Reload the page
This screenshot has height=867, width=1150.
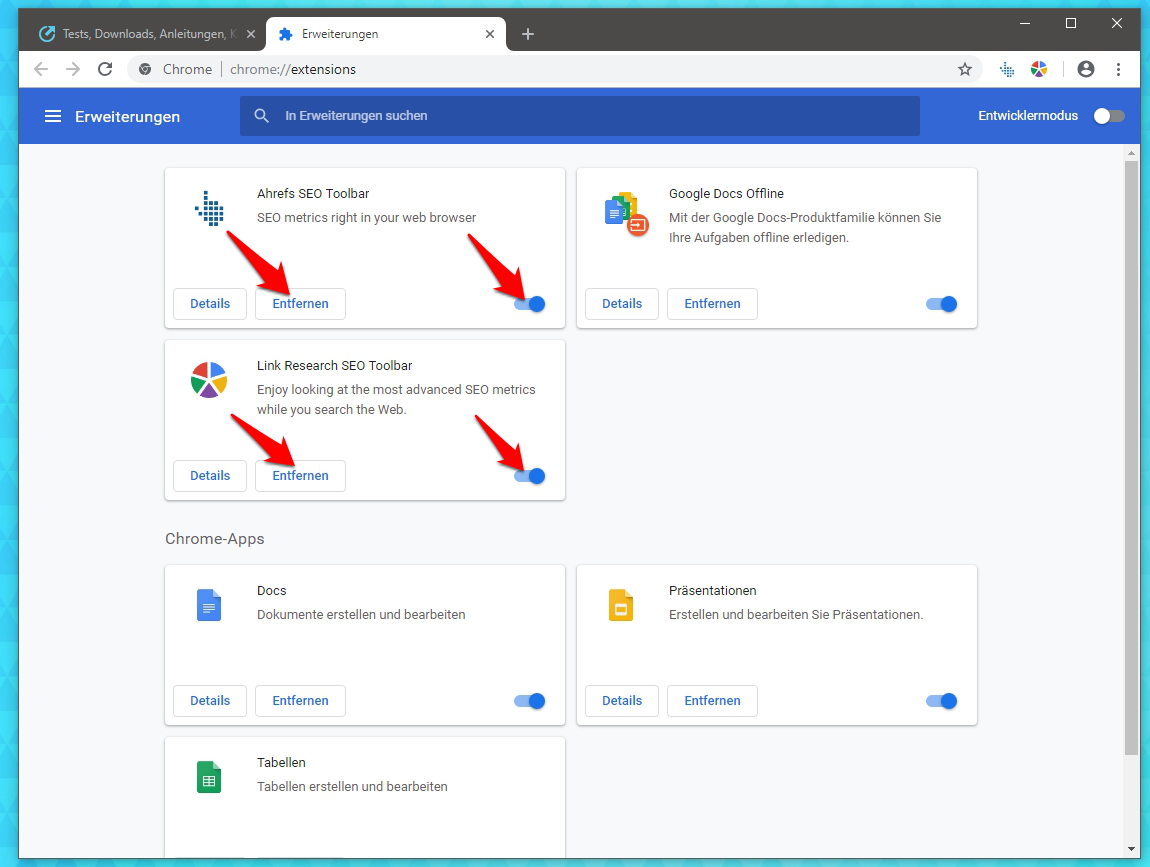click(105, 70)
